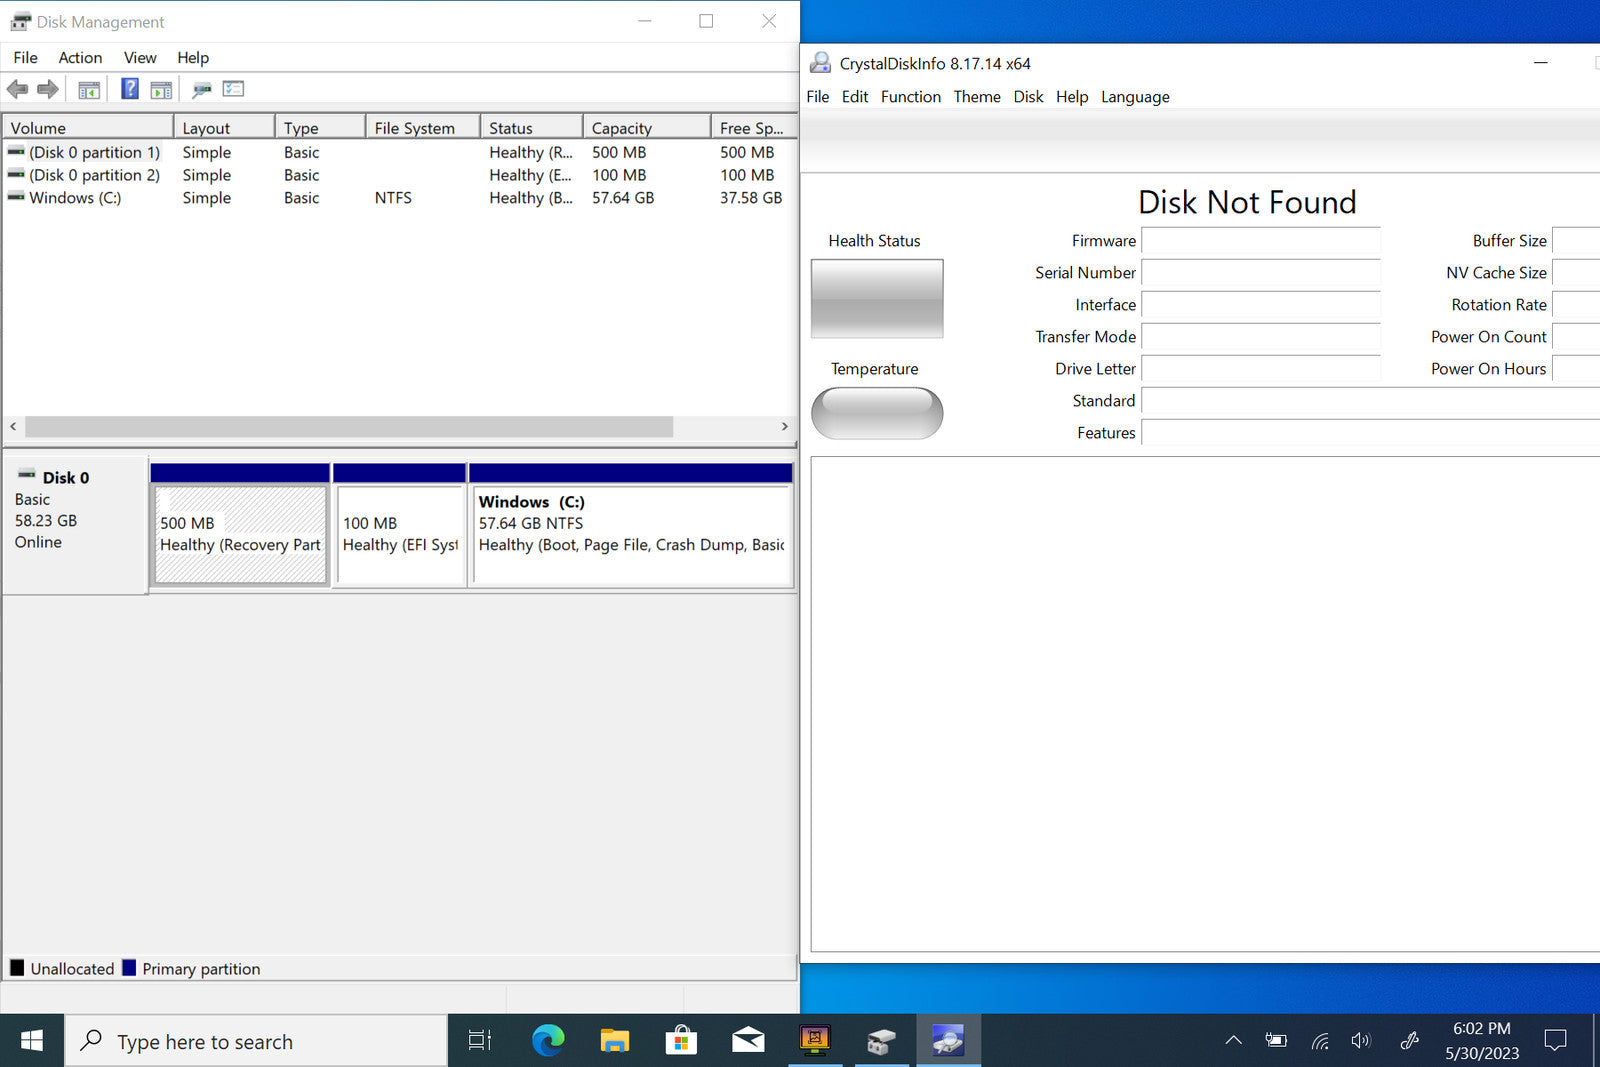This screenshot has width=1600, height=1067.
Task: Click the Drive Letter field
Action: pos(1261,369)
